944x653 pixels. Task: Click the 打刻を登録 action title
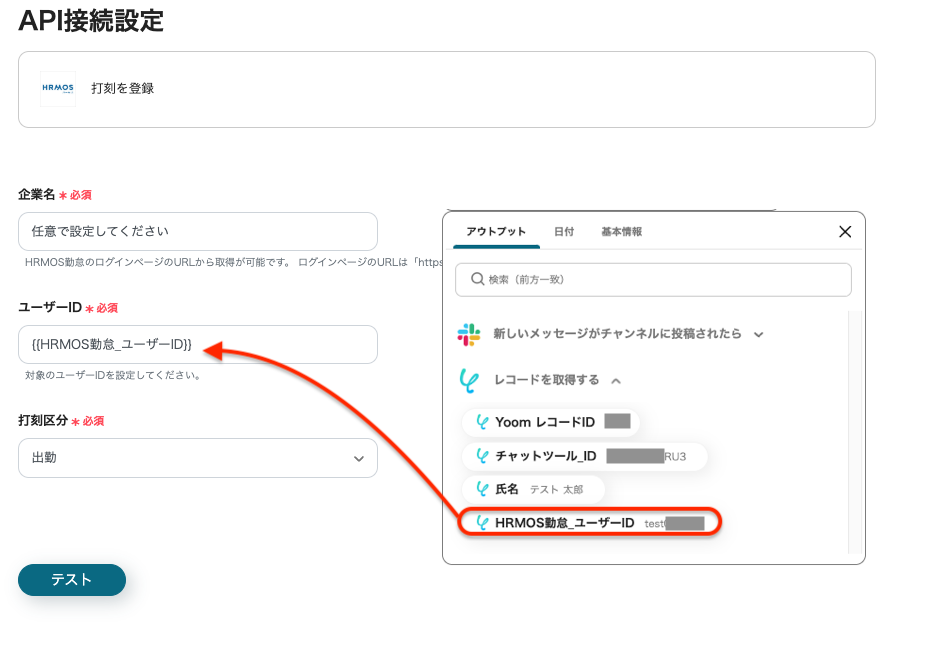click(123, 88)
